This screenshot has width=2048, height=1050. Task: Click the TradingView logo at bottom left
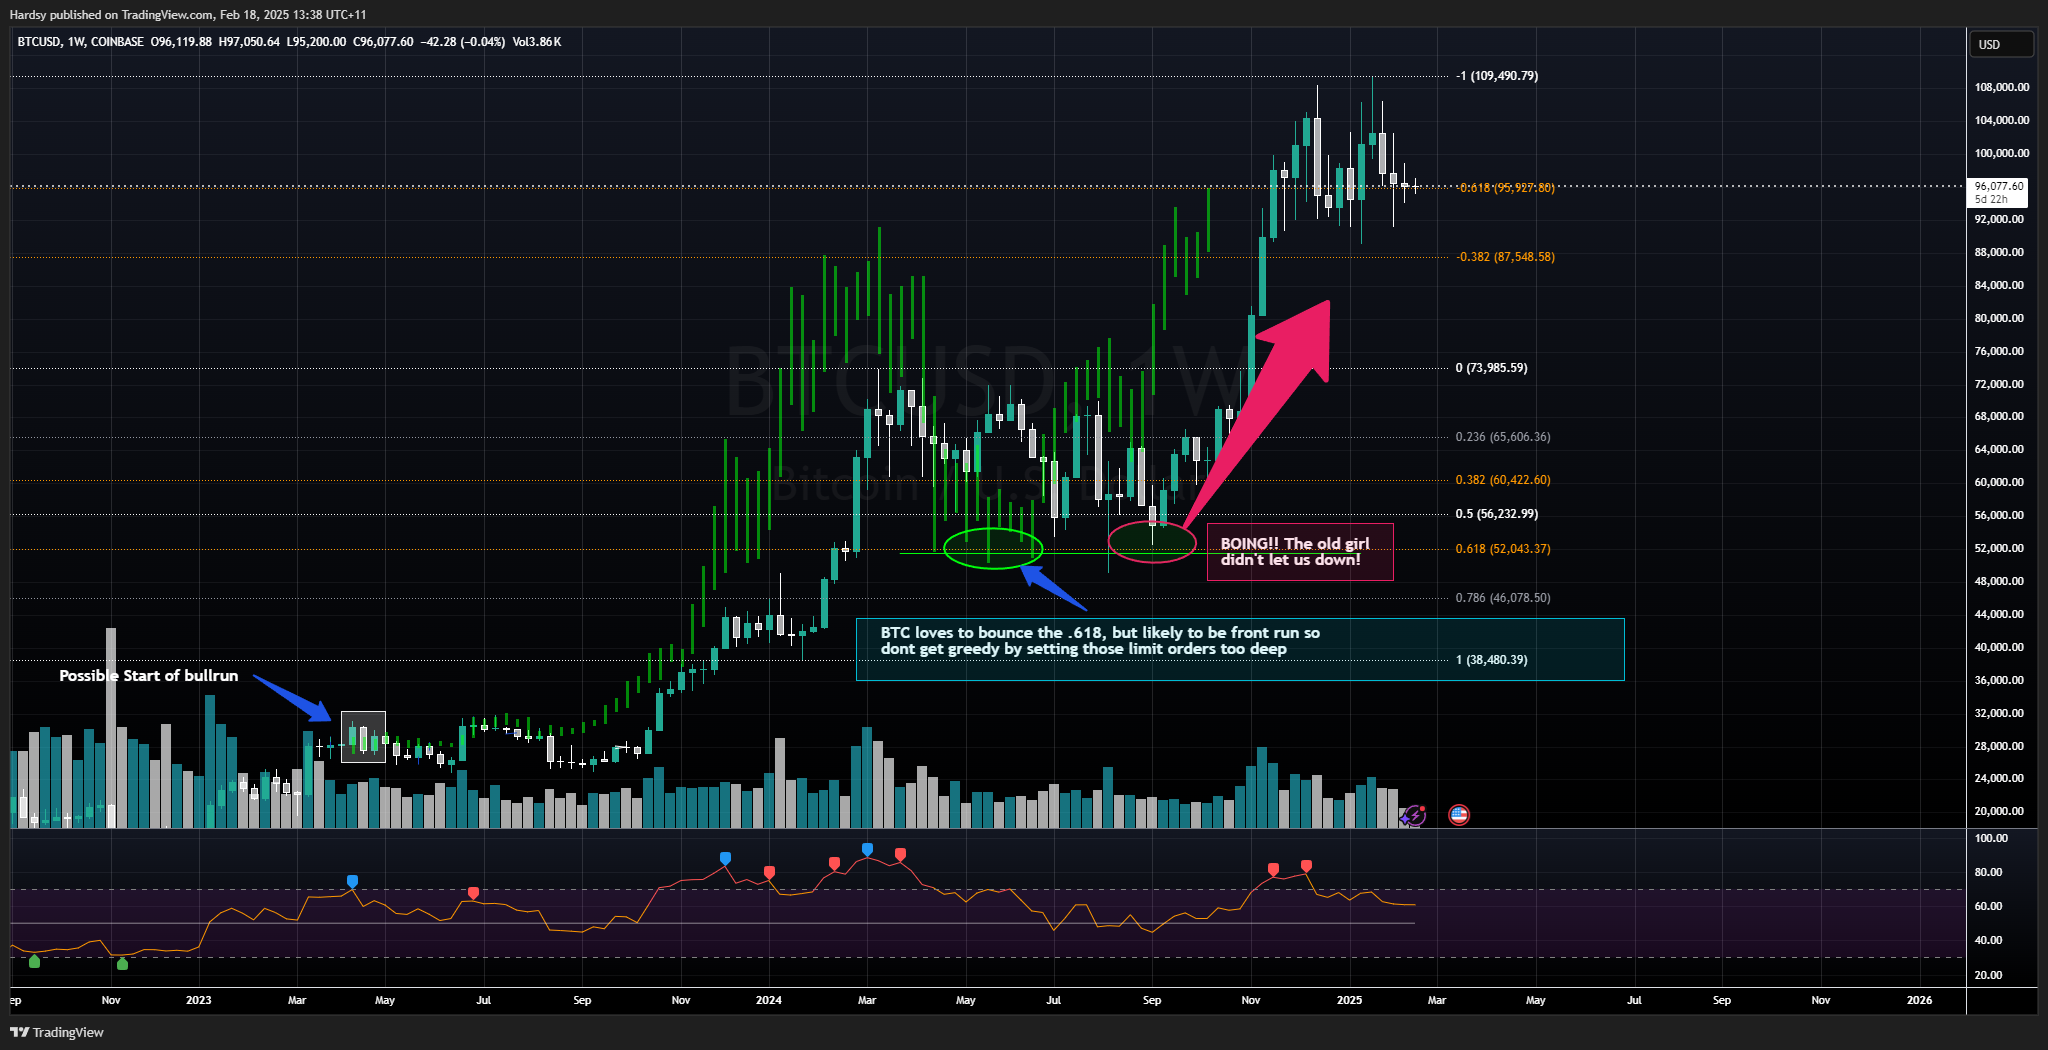(x=57, y=1032)
